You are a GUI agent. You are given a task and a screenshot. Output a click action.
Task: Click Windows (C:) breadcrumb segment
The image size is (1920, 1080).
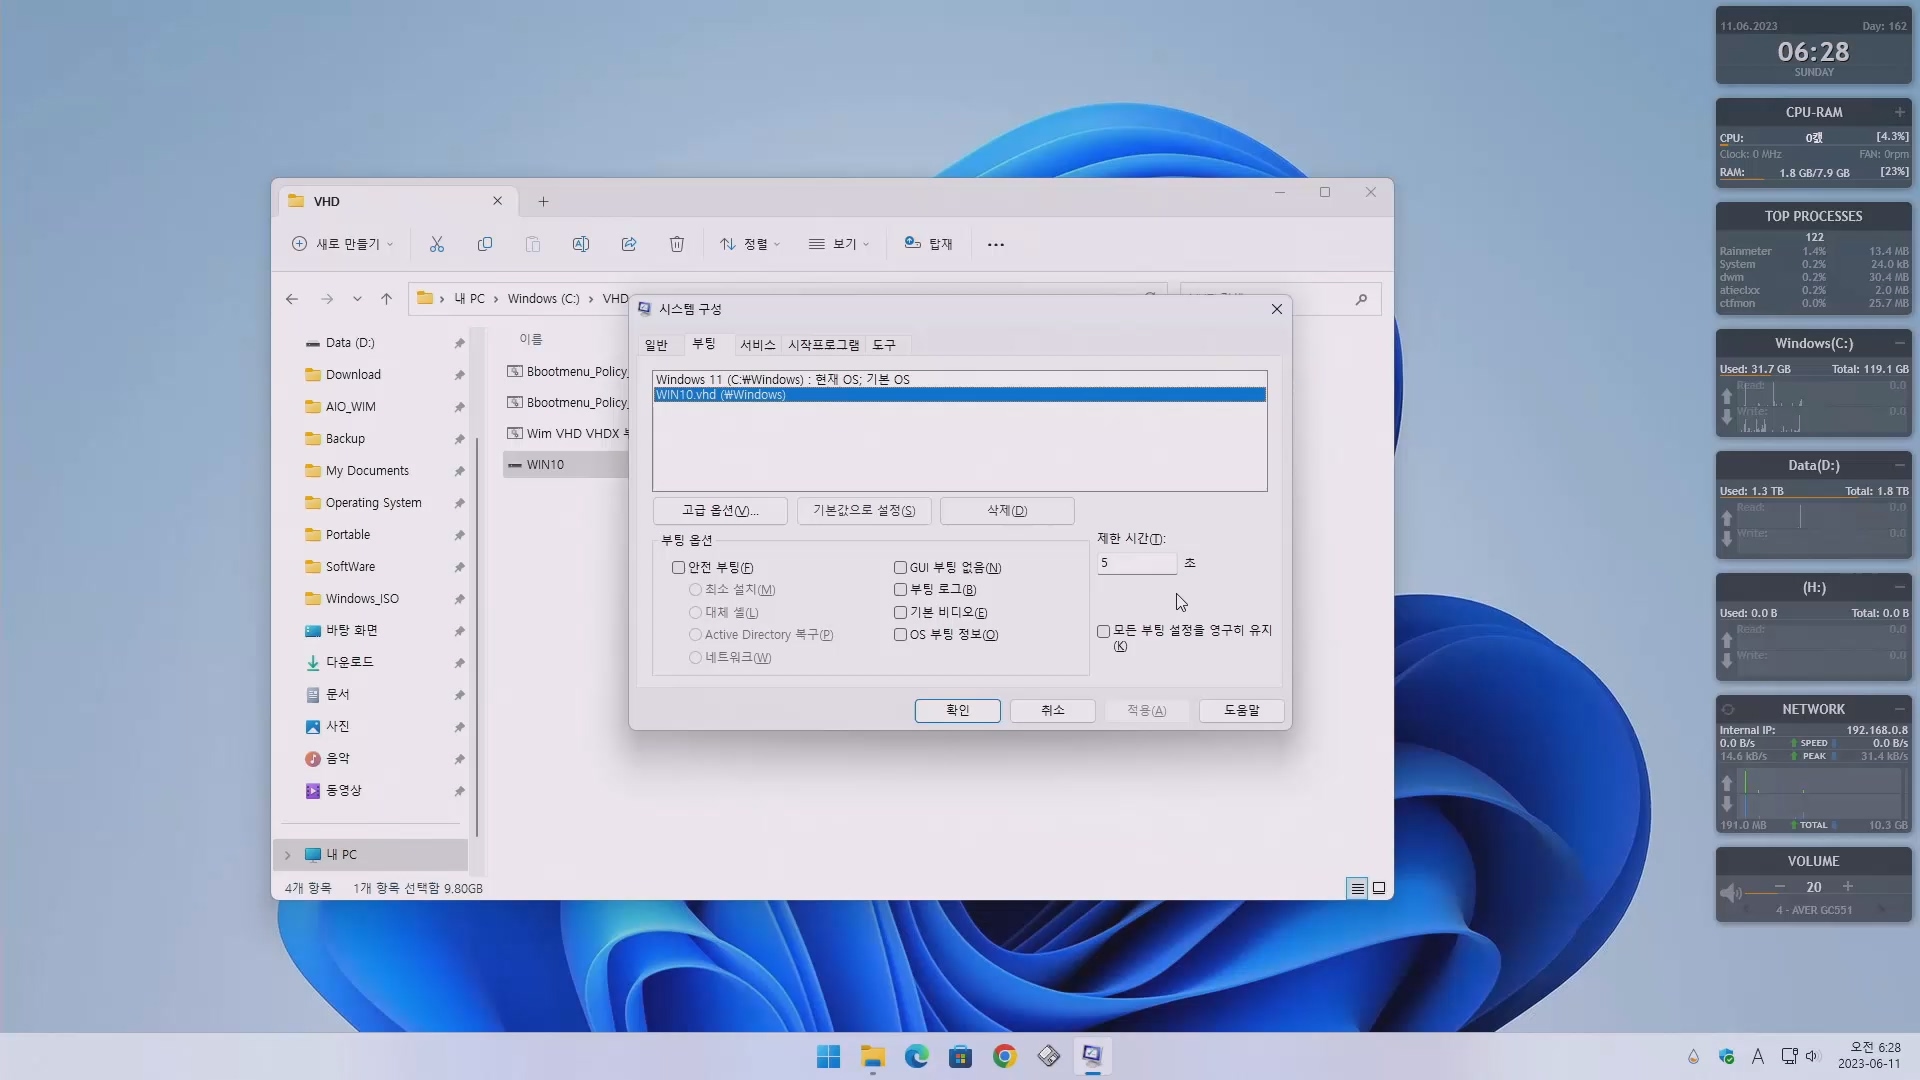tap(543, 299)
